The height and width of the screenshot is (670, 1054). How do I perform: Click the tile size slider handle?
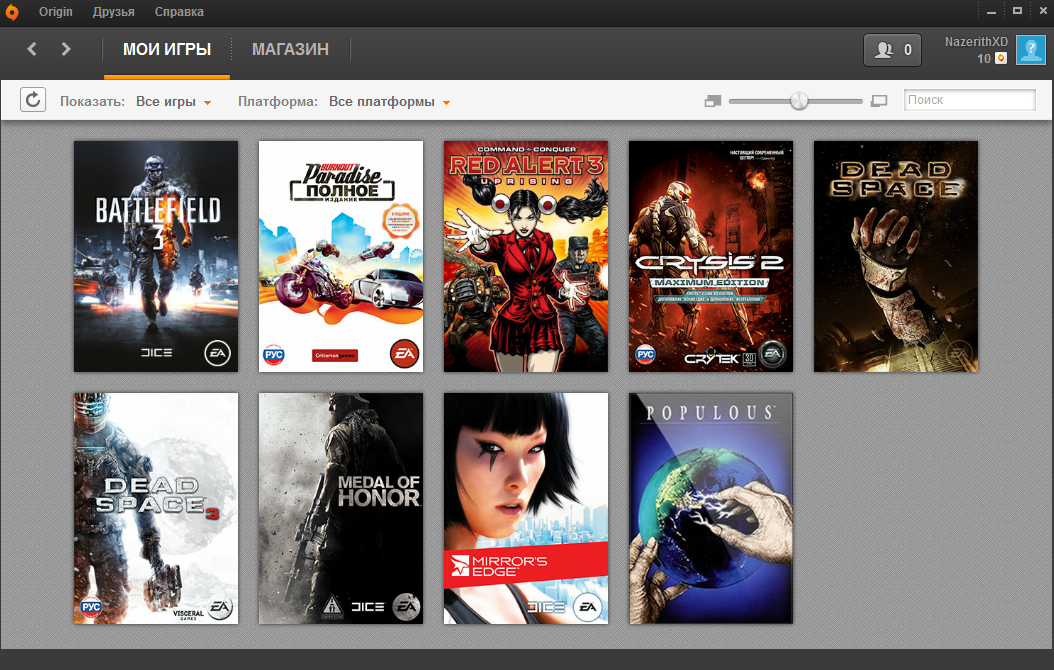[x=799, y=101]
